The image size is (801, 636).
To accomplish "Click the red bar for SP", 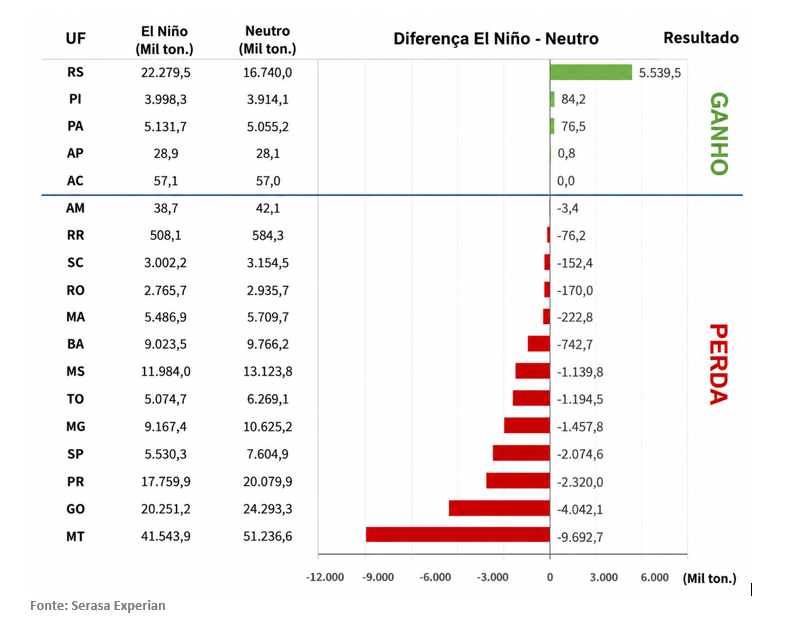I will point(522,453).
